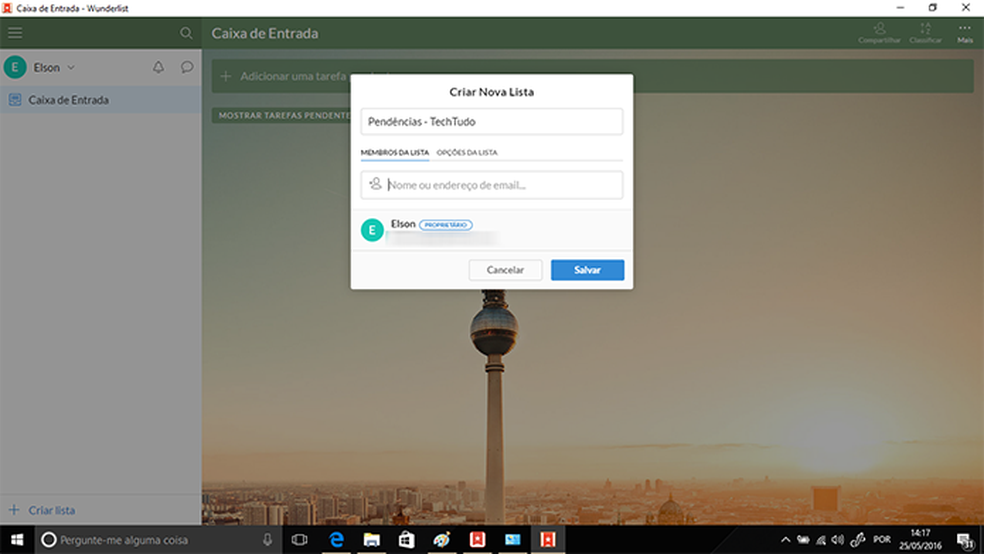Screen dimensions: 984x554
Task: Expand the Elson account dropdown arrow
Action: pyautogui.click(x=71, y=67)
